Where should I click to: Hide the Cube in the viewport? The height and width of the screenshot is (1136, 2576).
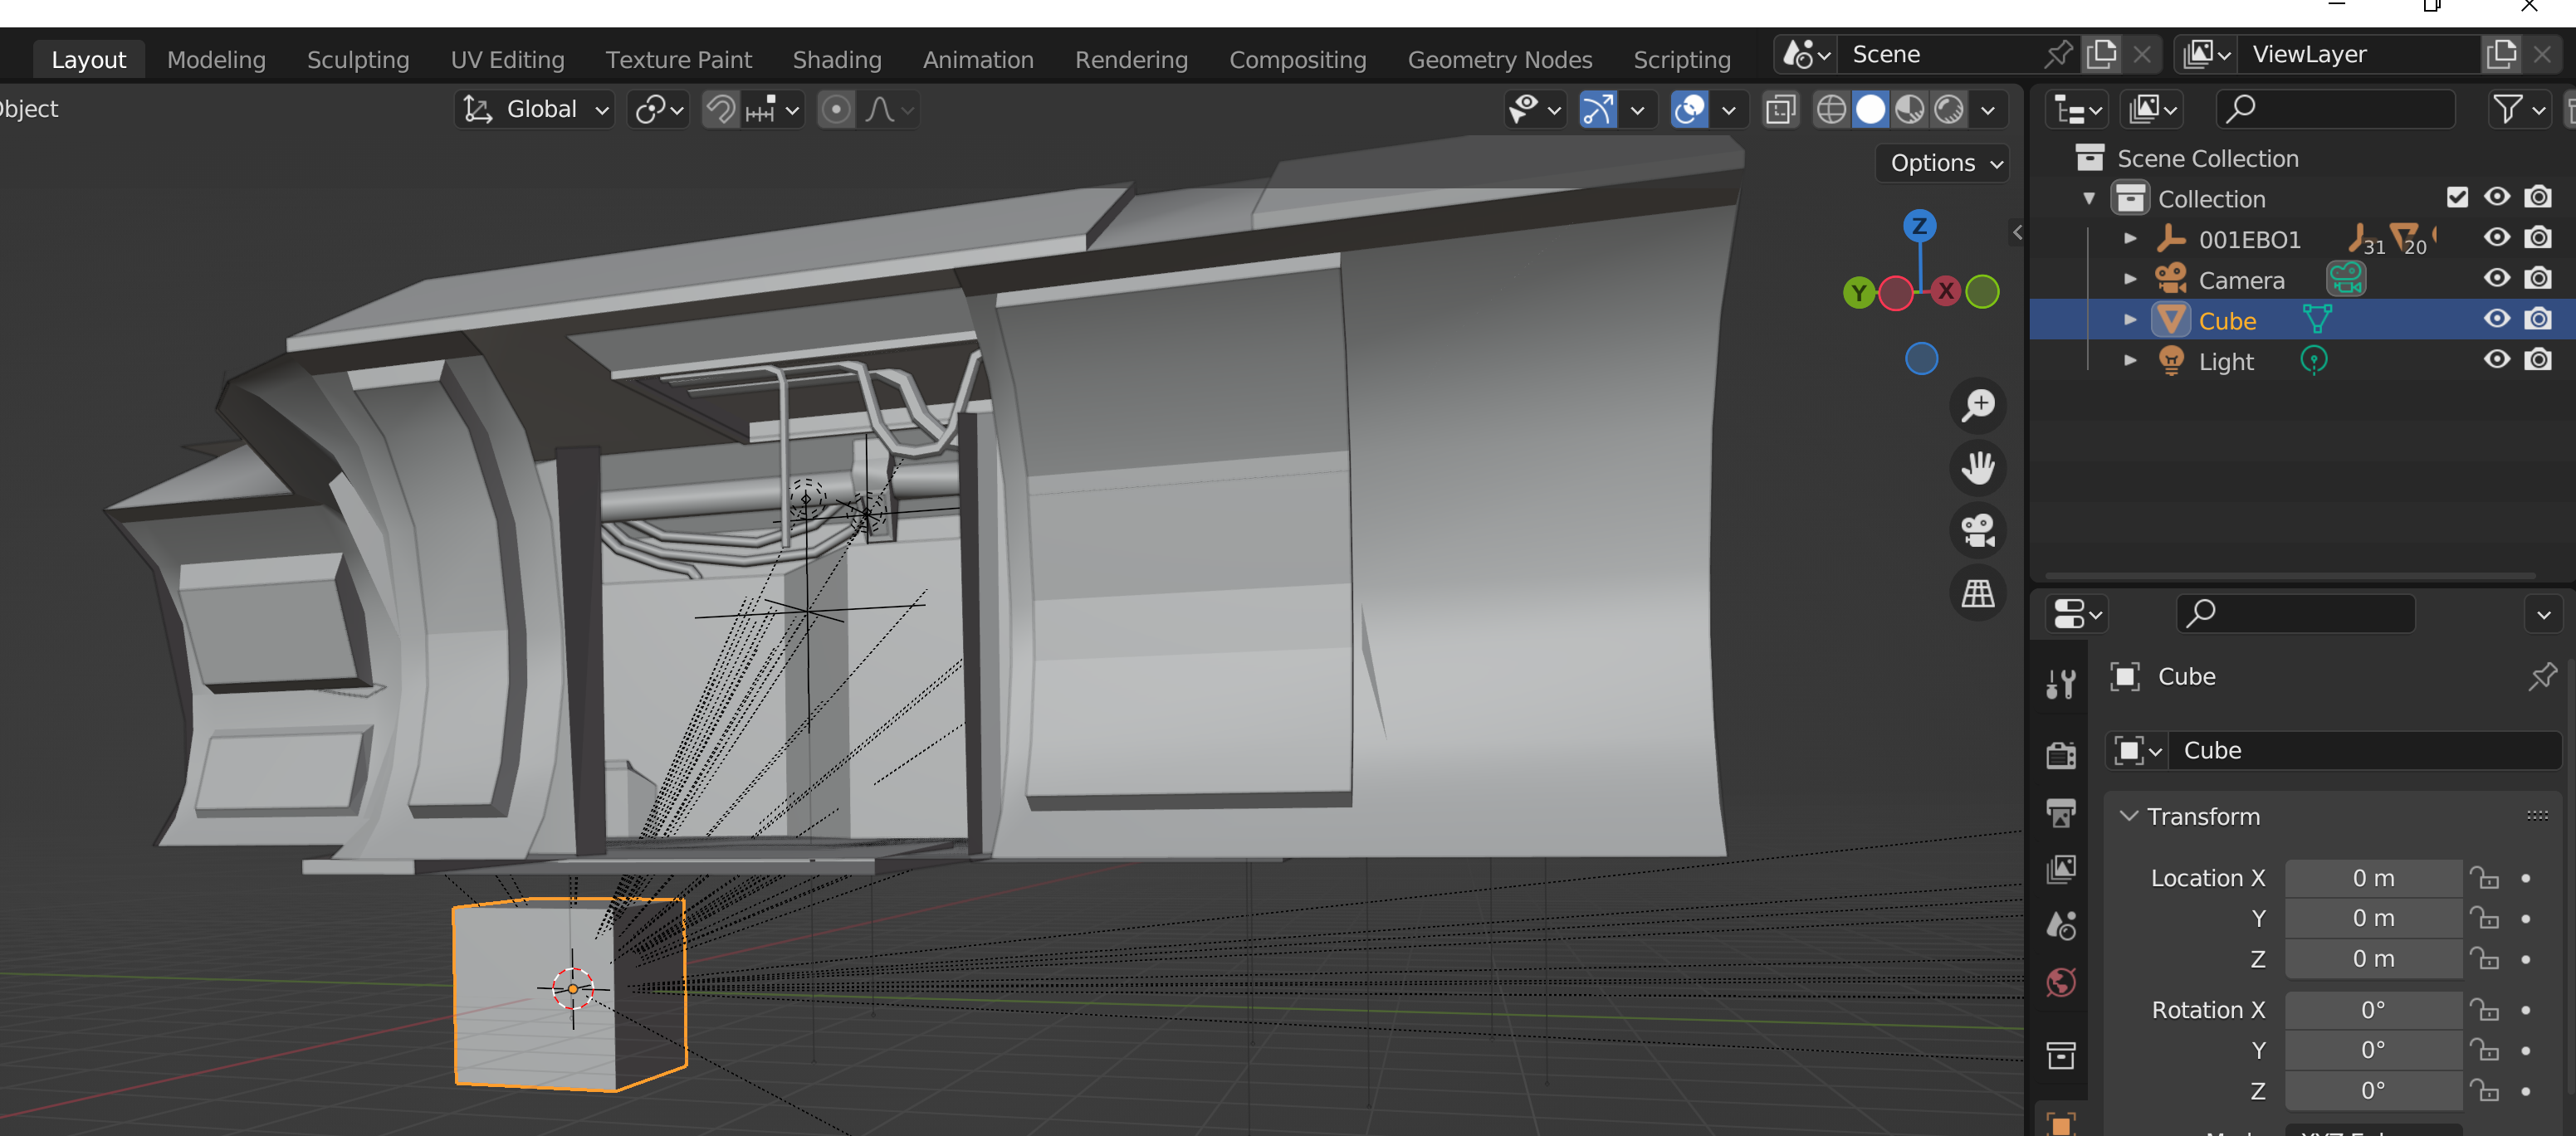2497,319
